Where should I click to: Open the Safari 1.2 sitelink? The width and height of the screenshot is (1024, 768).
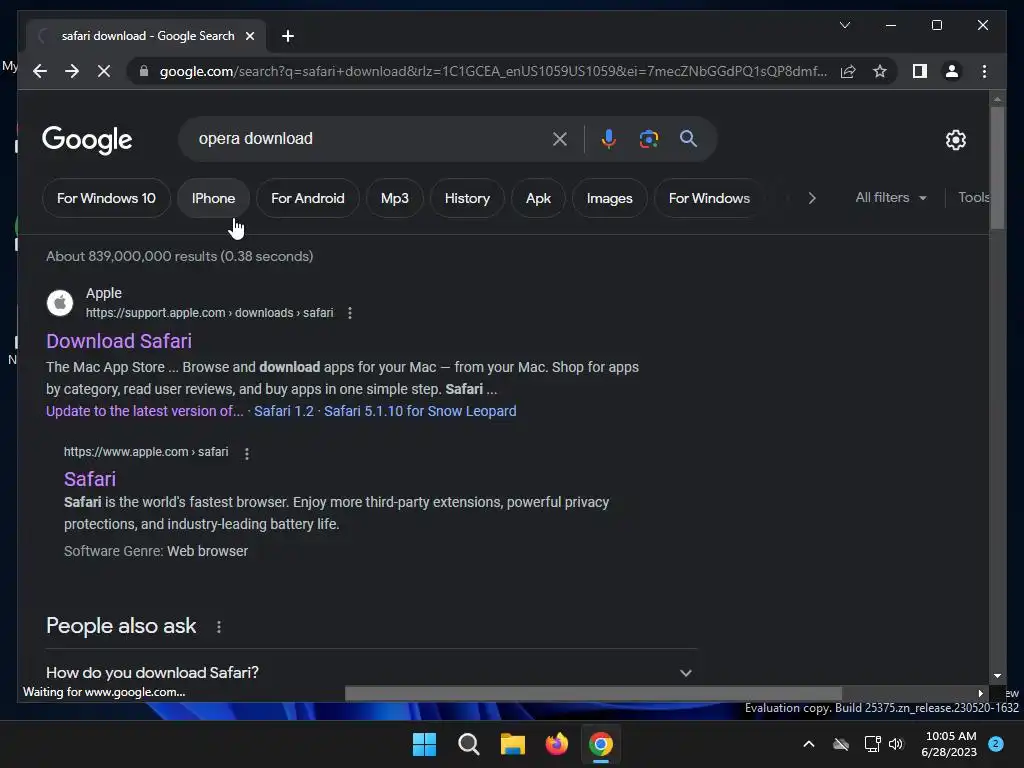[284, 411]
